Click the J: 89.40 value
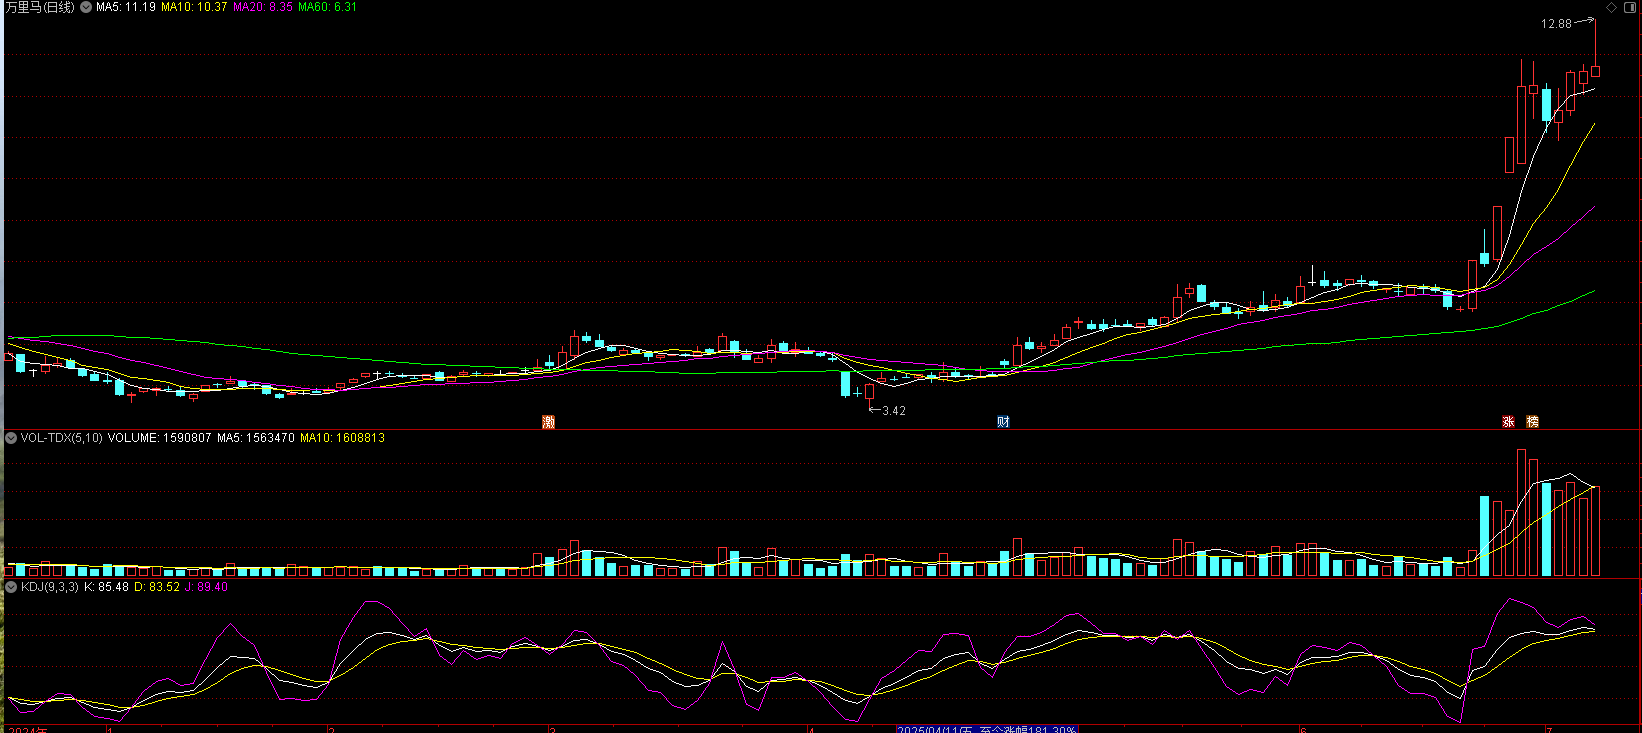The width and height of the screenshot is (1642, 733). [207, 587]
